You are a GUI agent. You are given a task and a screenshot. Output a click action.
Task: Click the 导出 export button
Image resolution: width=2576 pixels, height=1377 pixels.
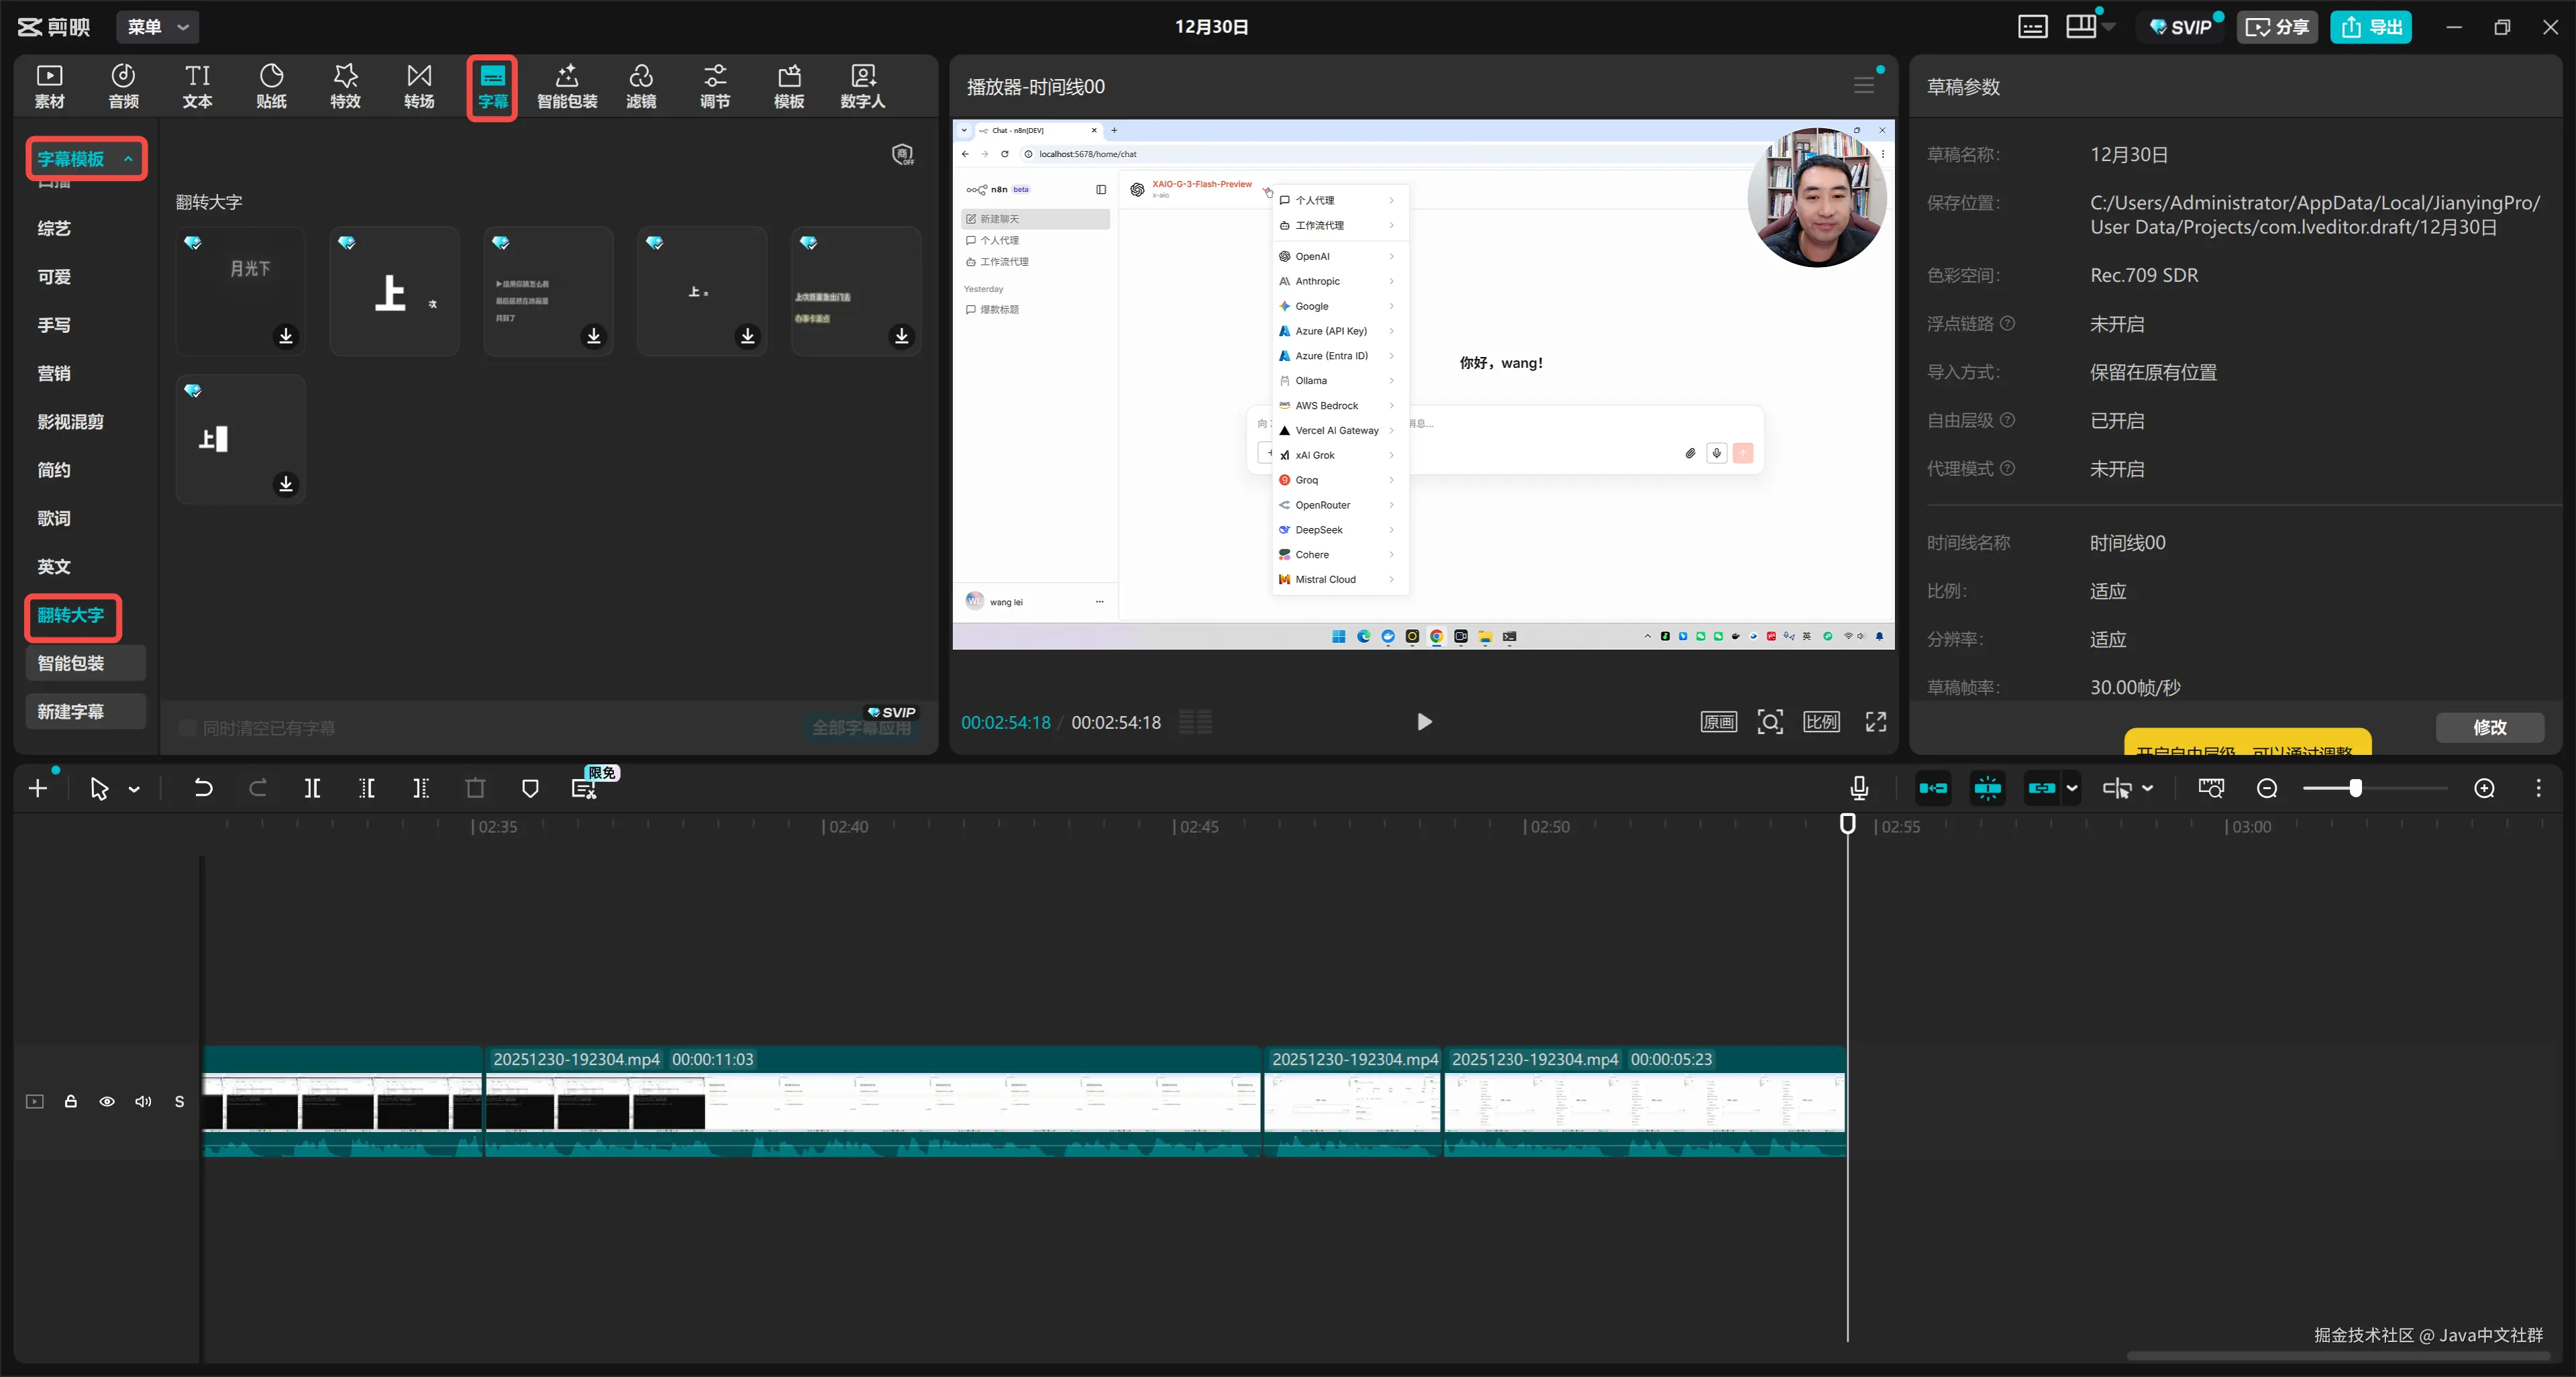[2371, 27]
